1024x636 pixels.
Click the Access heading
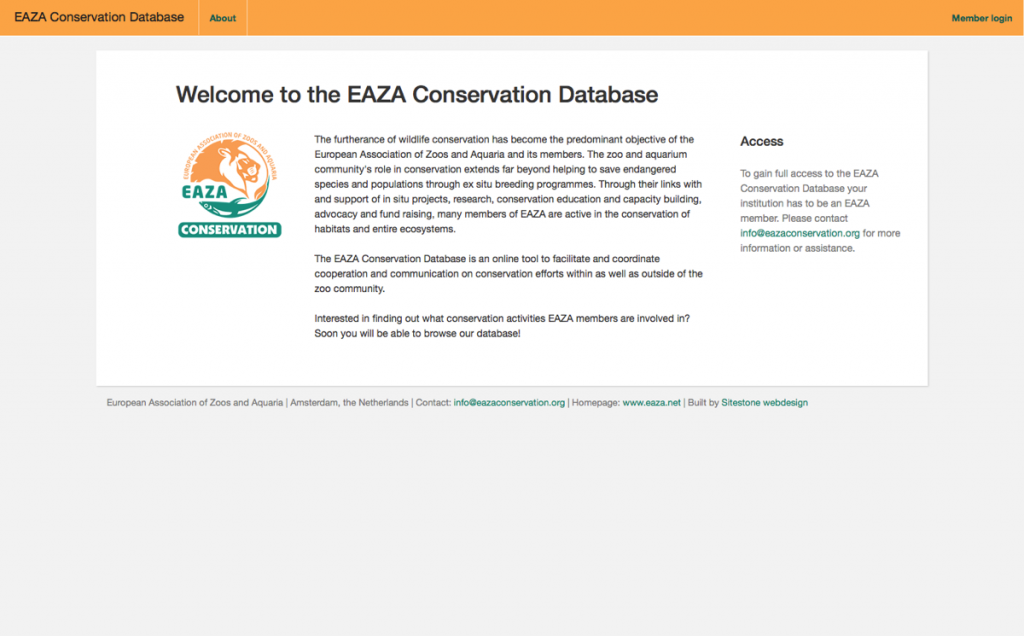pos(761,142)
